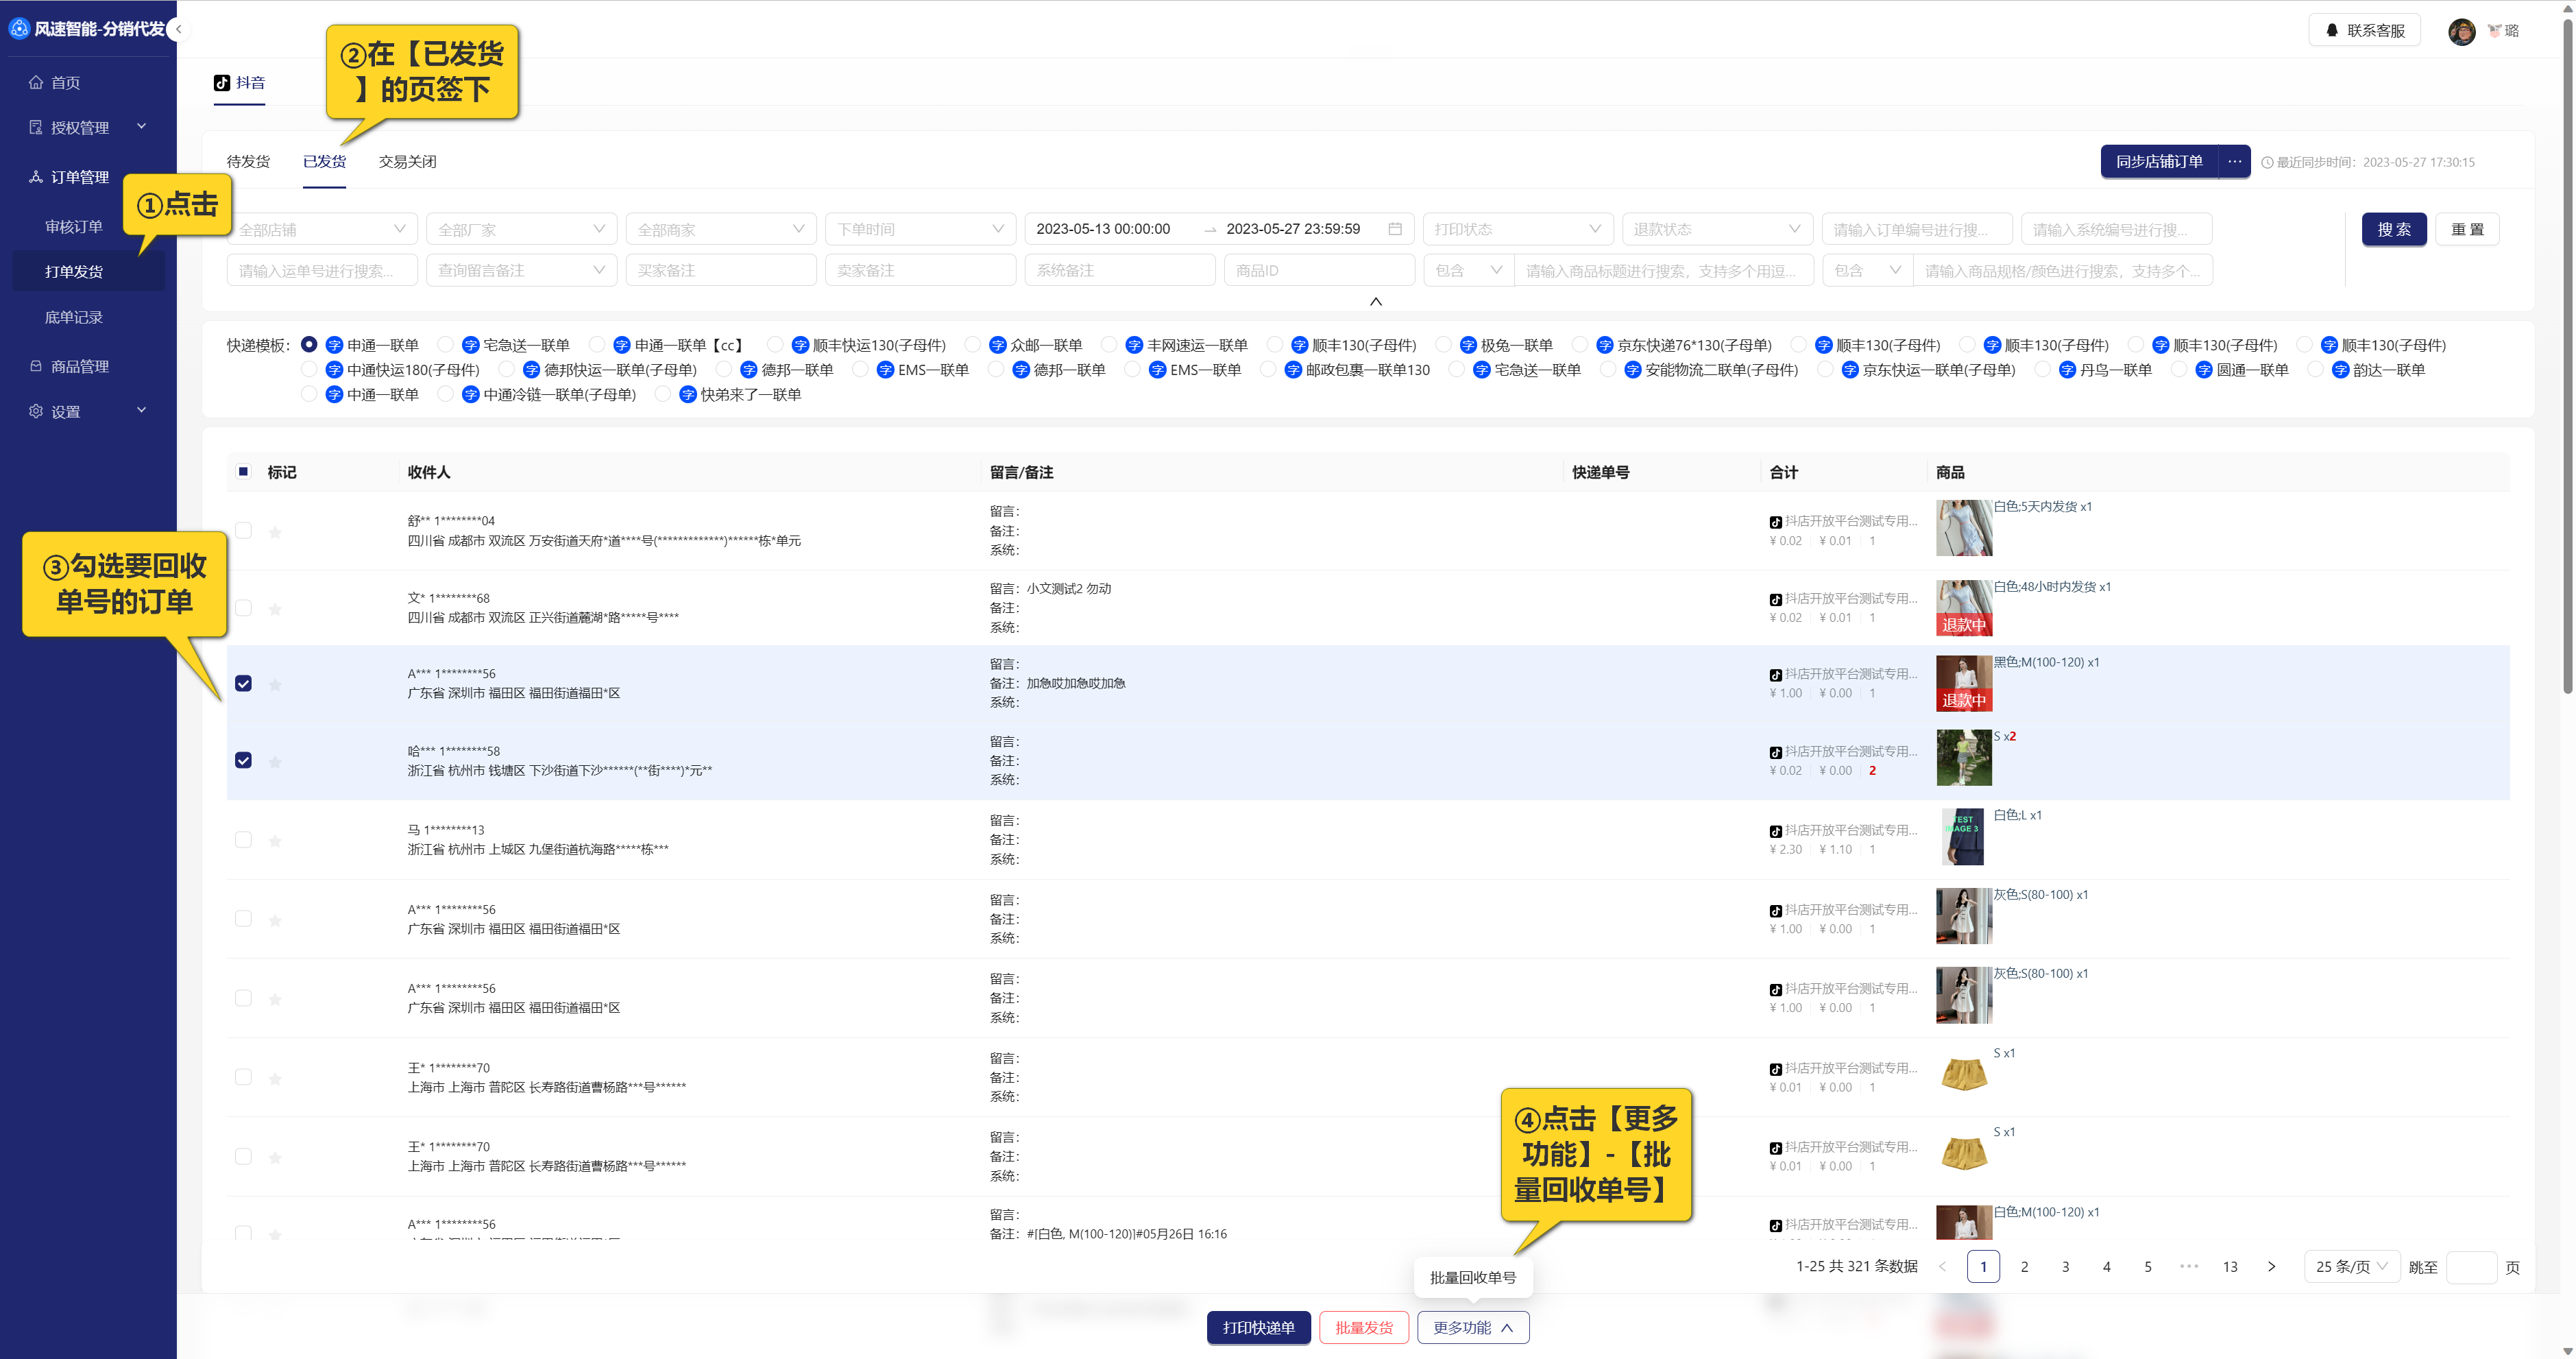
Task: Open calendar icon in date range field
Action: (x=1395, y=229)
